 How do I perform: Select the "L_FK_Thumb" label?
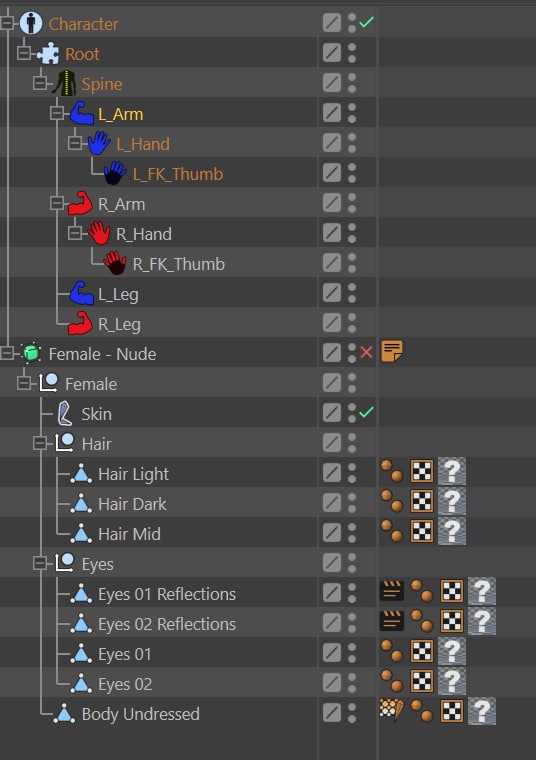pyautogui.click(x=178, y=174)
